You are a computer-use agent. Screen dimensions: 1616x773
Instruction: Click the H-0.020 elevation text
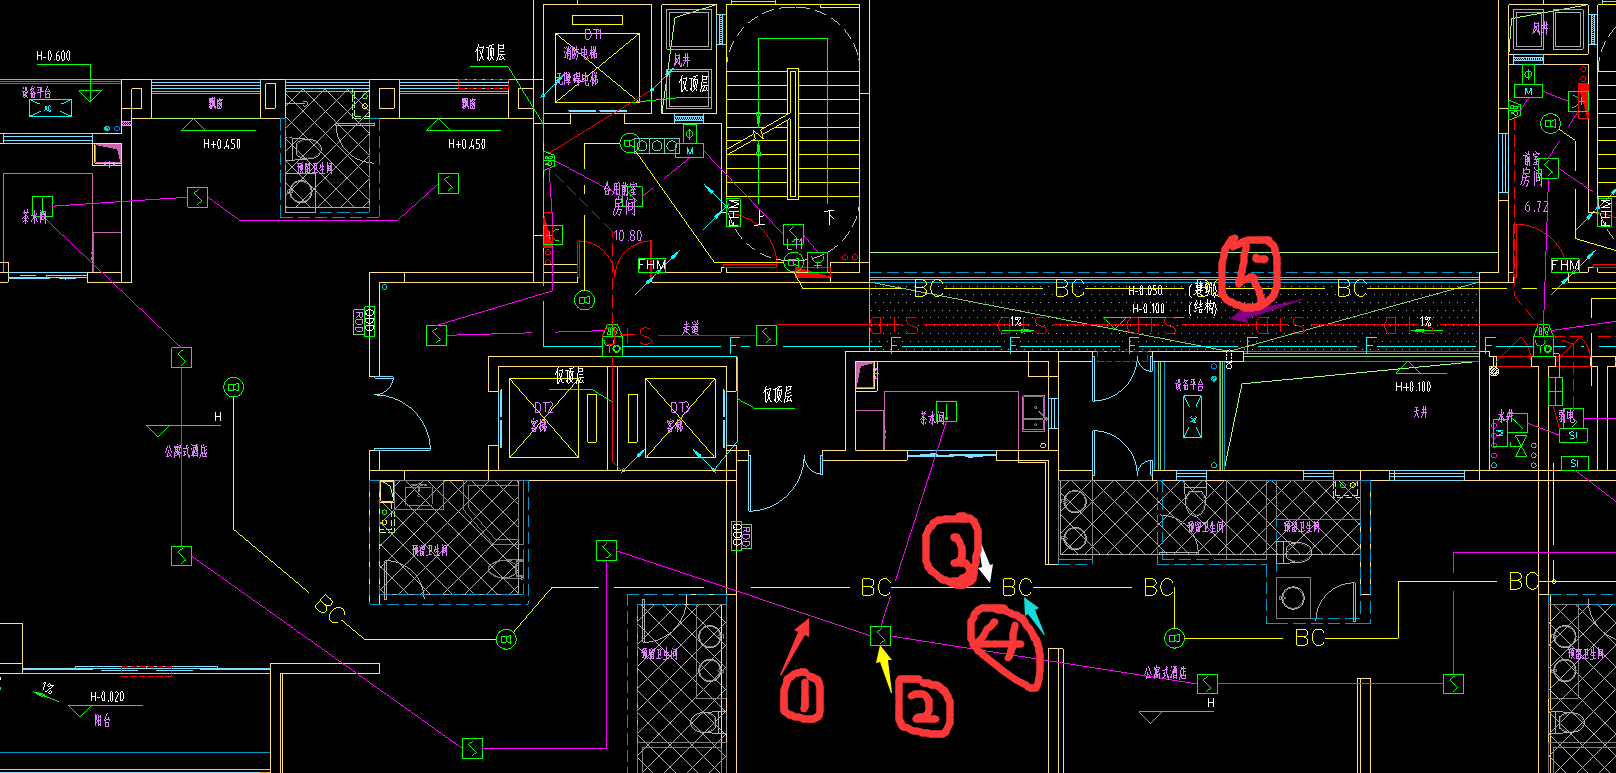coord(107,696)
